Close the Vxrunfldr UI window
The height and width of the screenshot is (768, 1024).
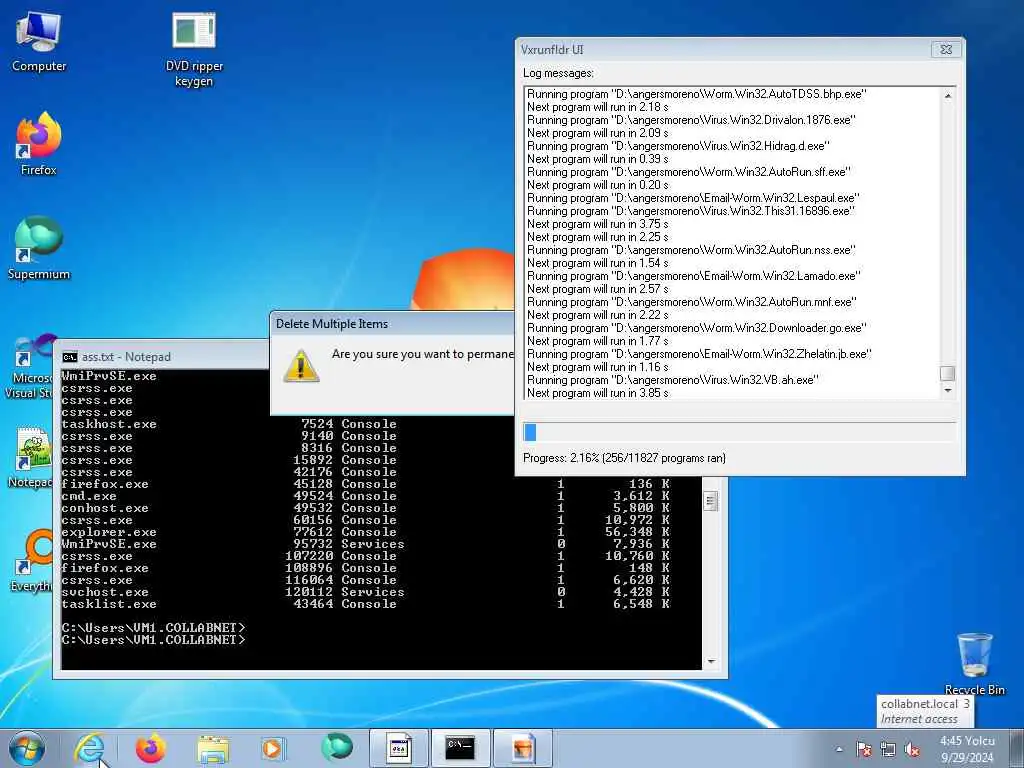946,49
